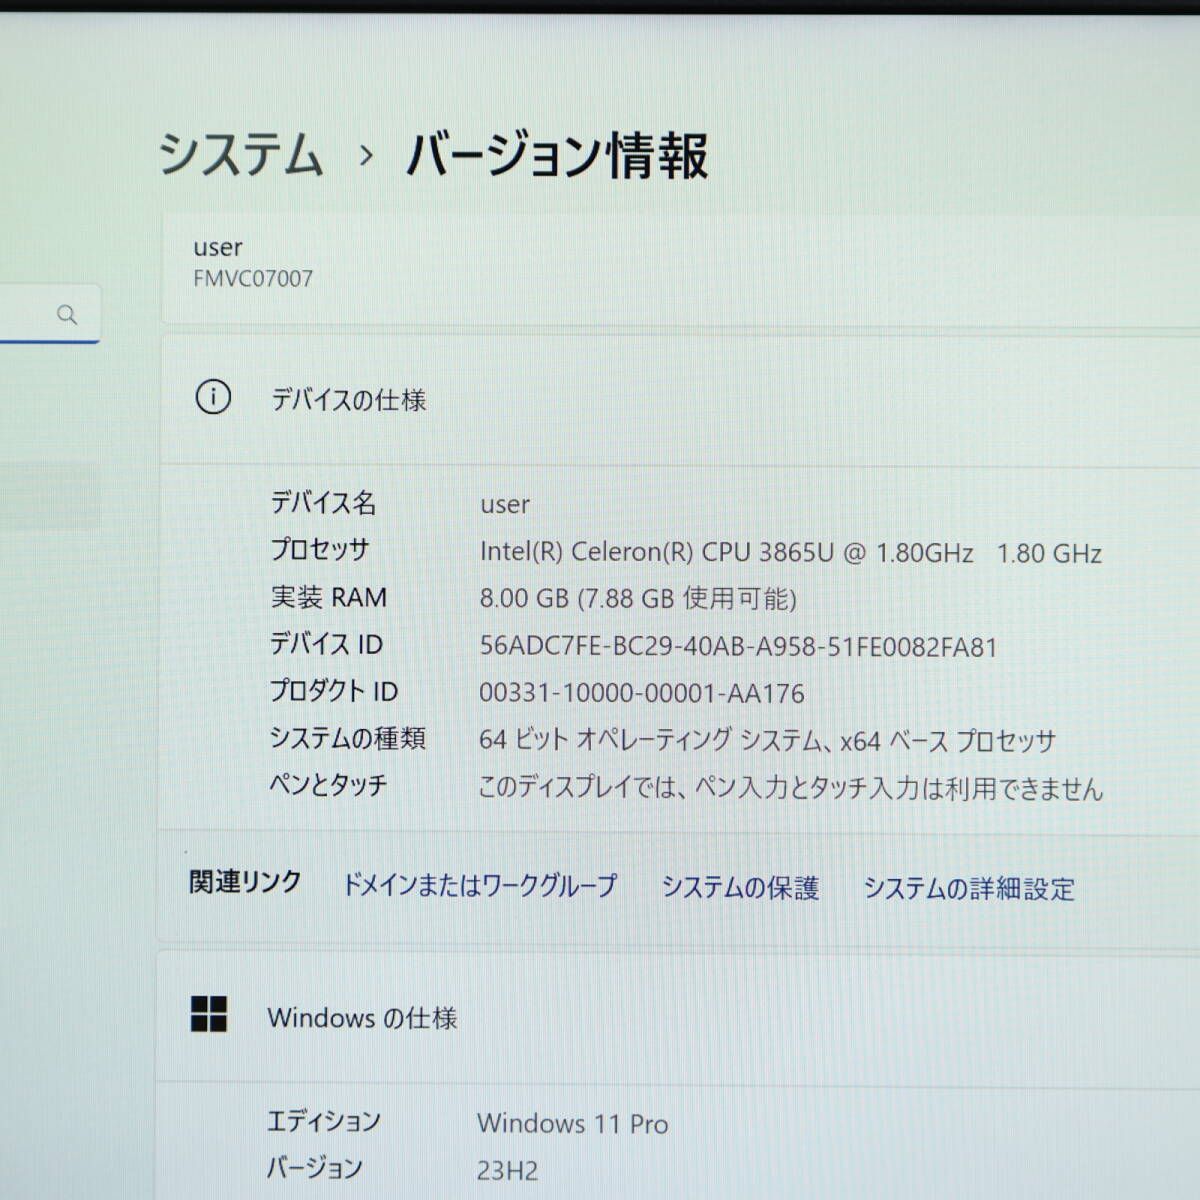The width and height of the screenshot is (1200, 1200).
Task: Click the システムの種類 label
Action: coord(348,738)
